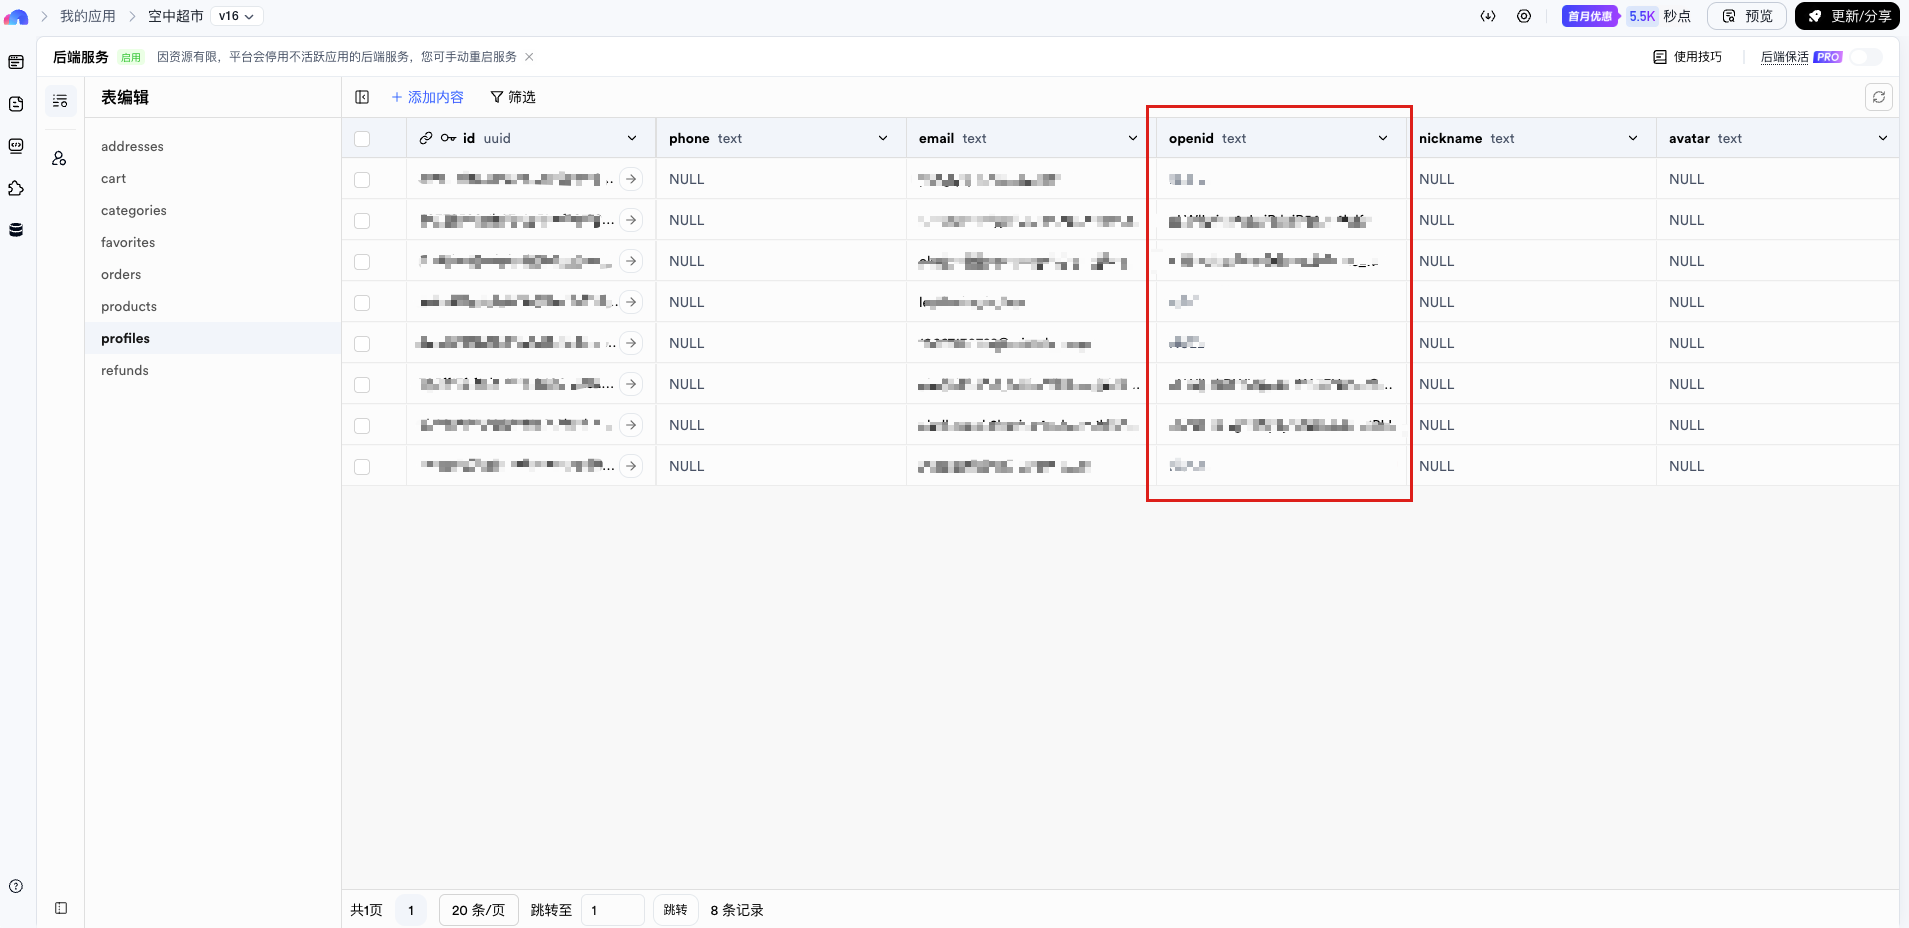This screenshot has height=928, width=1909.
Task: Collapse the table list panel icon
Action: tap(362, 97)
